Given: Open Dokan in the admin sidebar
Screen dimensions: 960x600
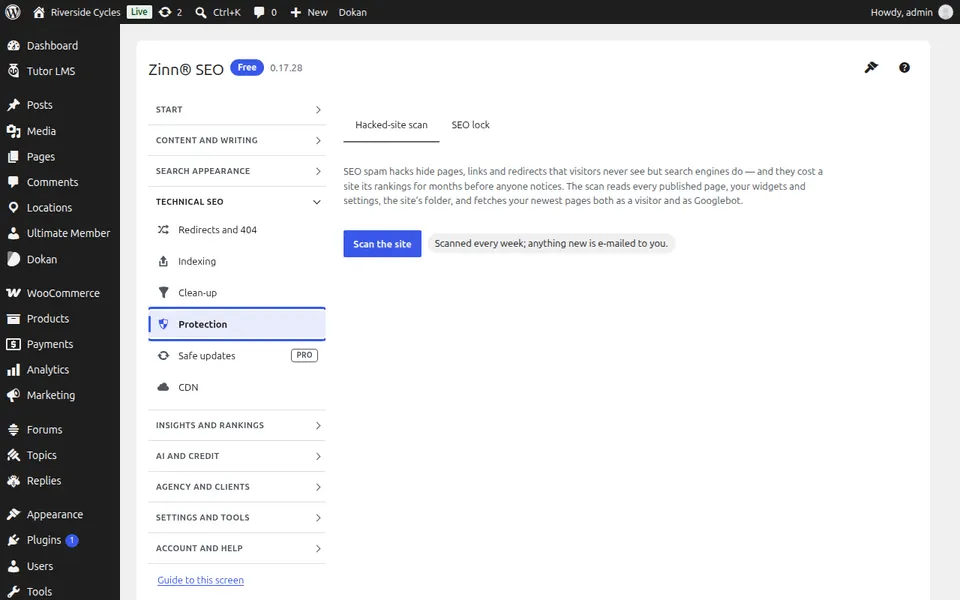Looking at the screenshot, I should click(x=60, y=260).
